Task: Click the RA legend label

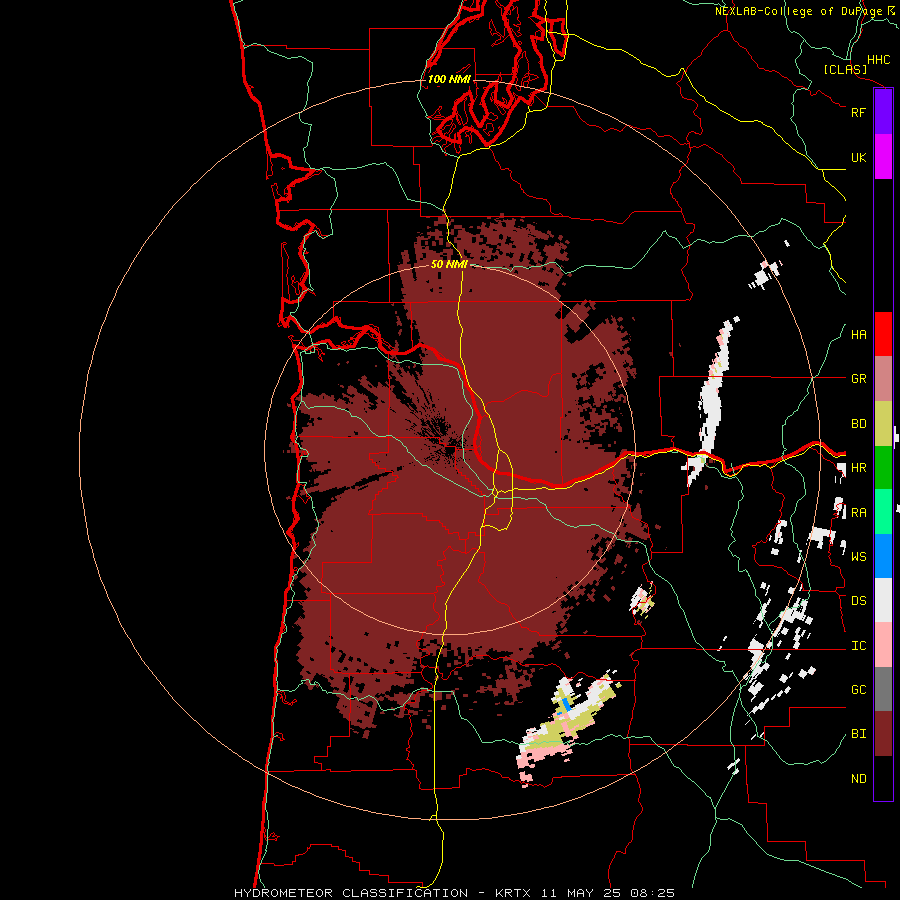Action: (x=858, y=513)
